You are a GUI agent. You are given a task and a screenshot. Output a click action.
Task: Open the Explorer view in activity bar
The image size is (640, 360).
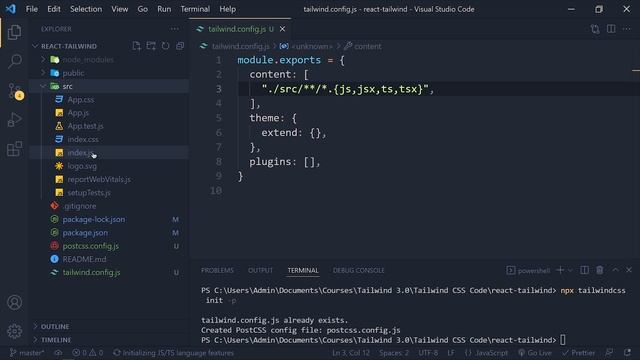(x=14, y=32)
